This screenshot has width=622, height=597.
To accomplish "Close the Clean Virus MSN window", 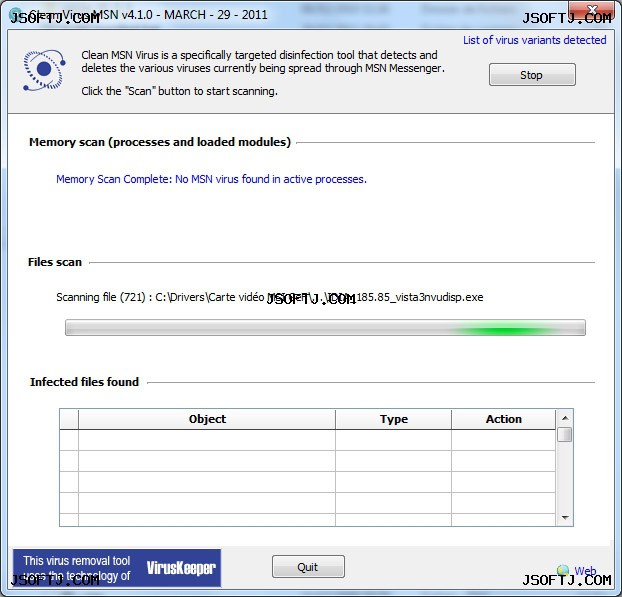I will coord(592,10).
